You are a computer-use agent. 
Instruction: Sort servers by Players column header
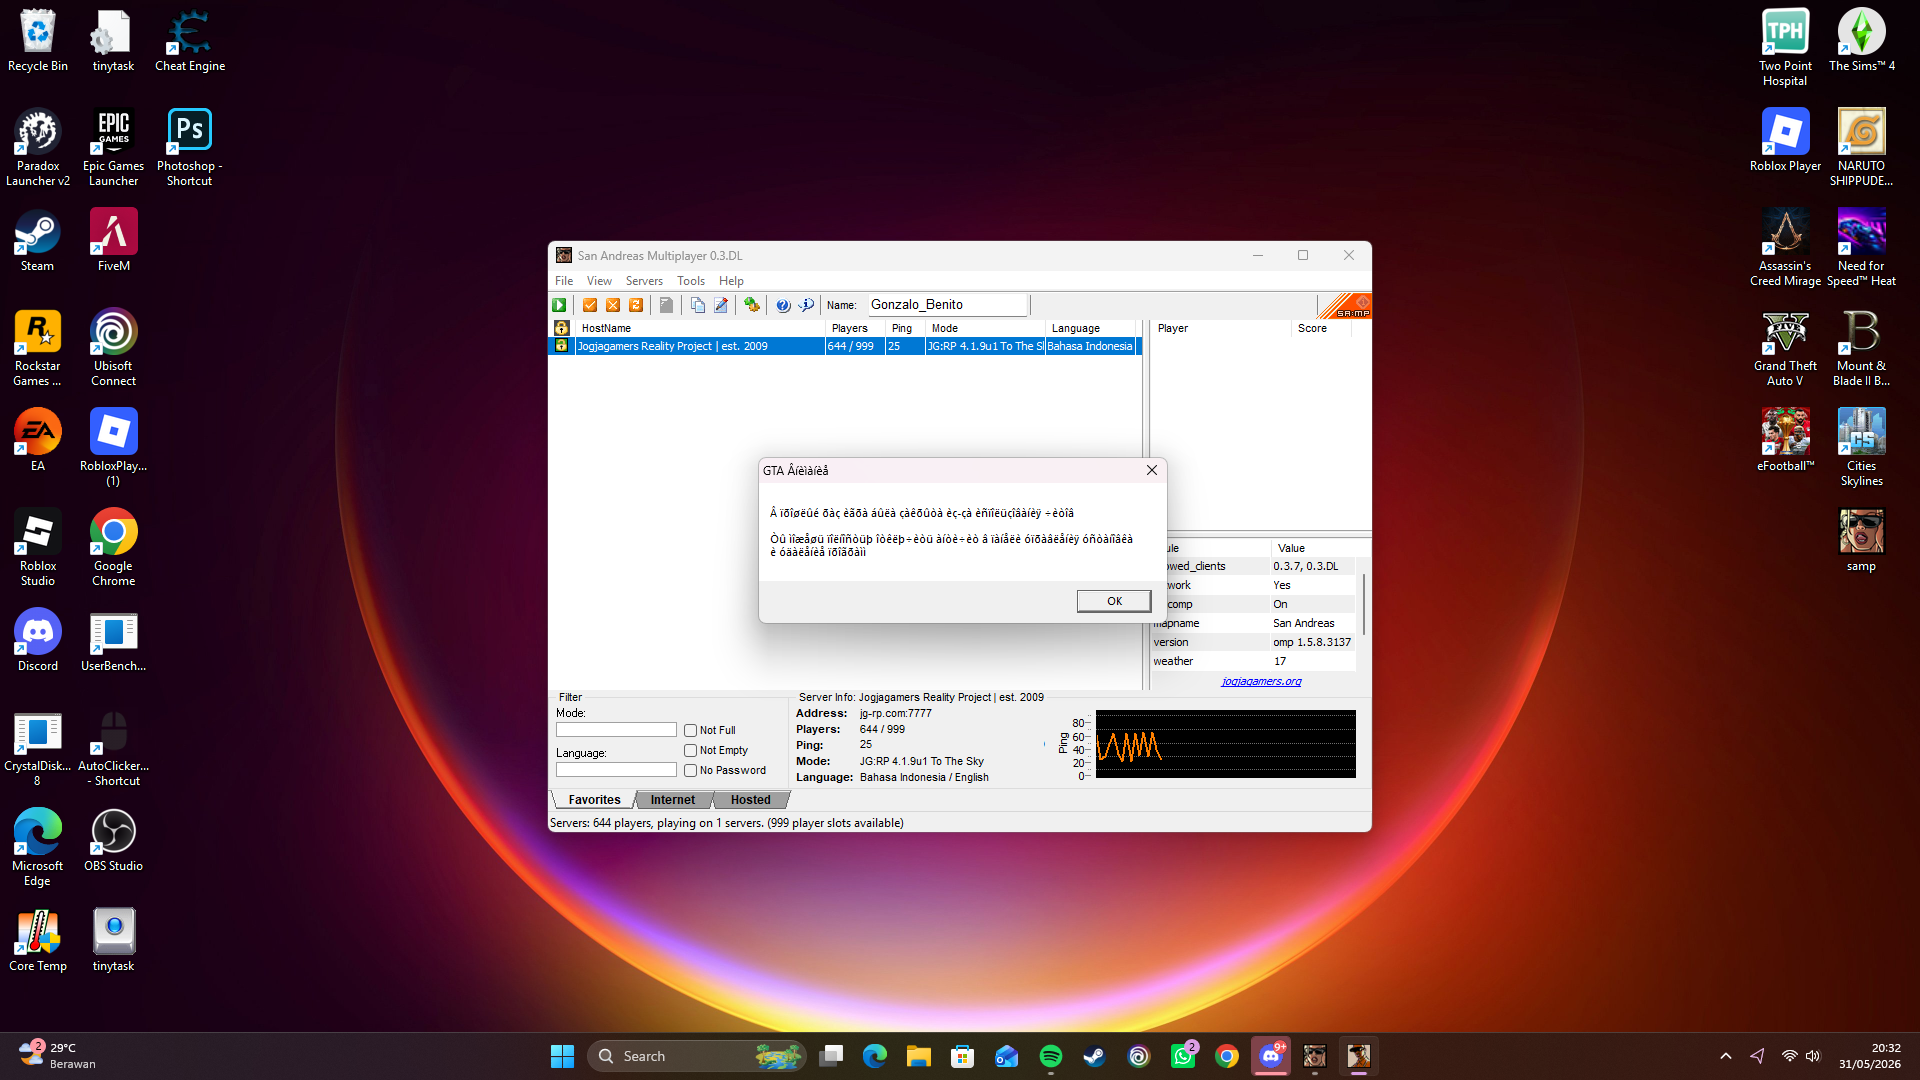(x=855, y=328)
